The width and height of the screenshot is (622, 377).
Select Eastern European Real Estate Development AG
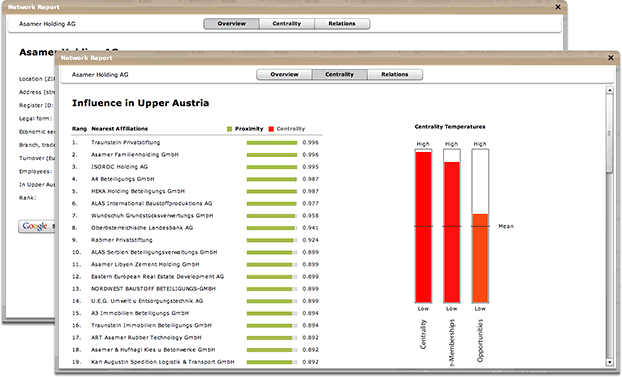[x=196, y=277]
